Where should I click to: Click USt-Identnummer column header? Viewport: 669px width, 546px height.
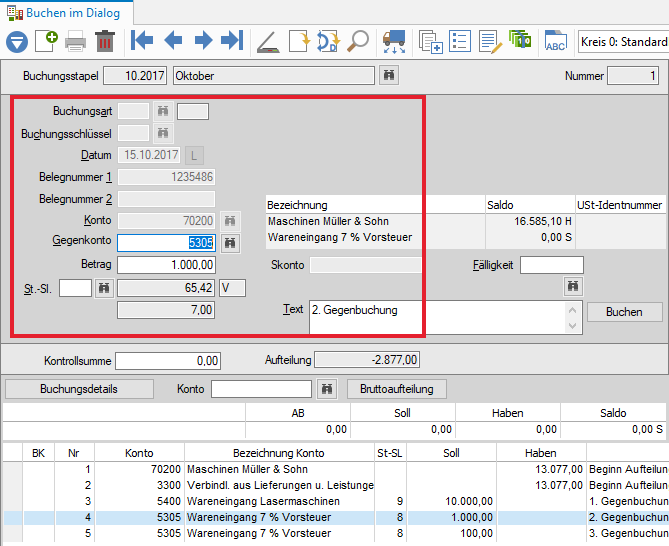point(619,205)
